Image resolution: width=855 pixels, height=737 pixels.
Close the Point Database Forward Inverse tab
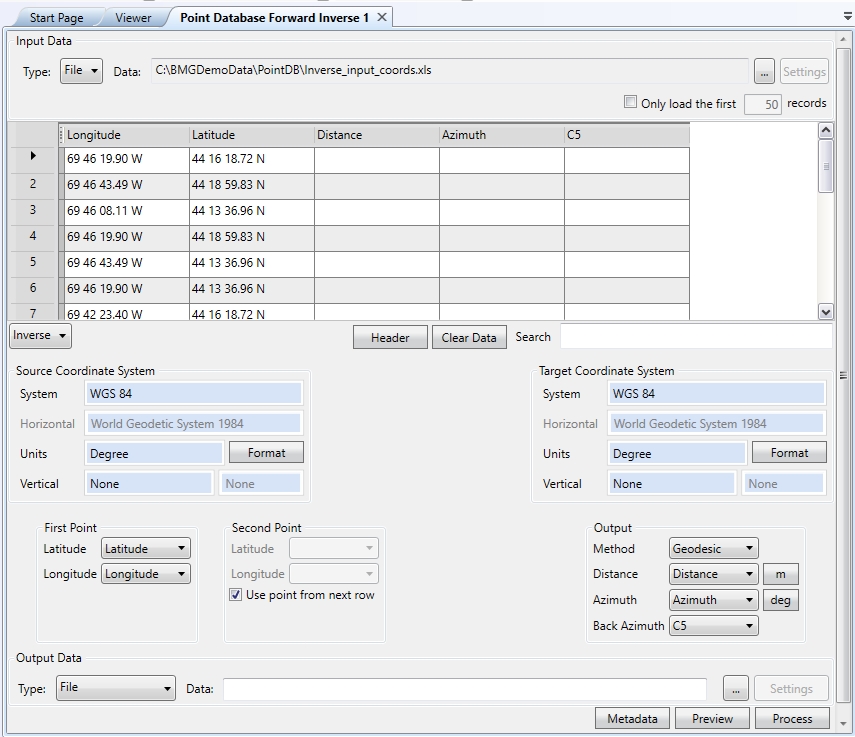(x=382, y=18)
